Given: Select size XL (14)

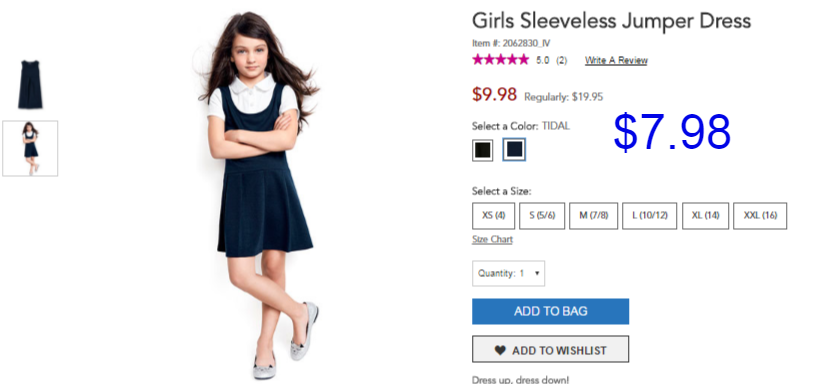Looking at the screenshot, I should [x=705, y=216].
